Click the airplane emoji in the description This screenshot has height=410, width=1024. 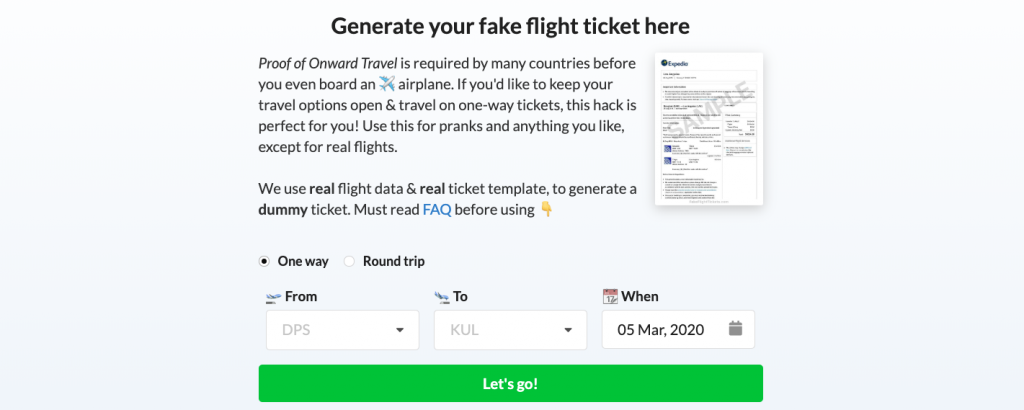(x=387, y=84)
